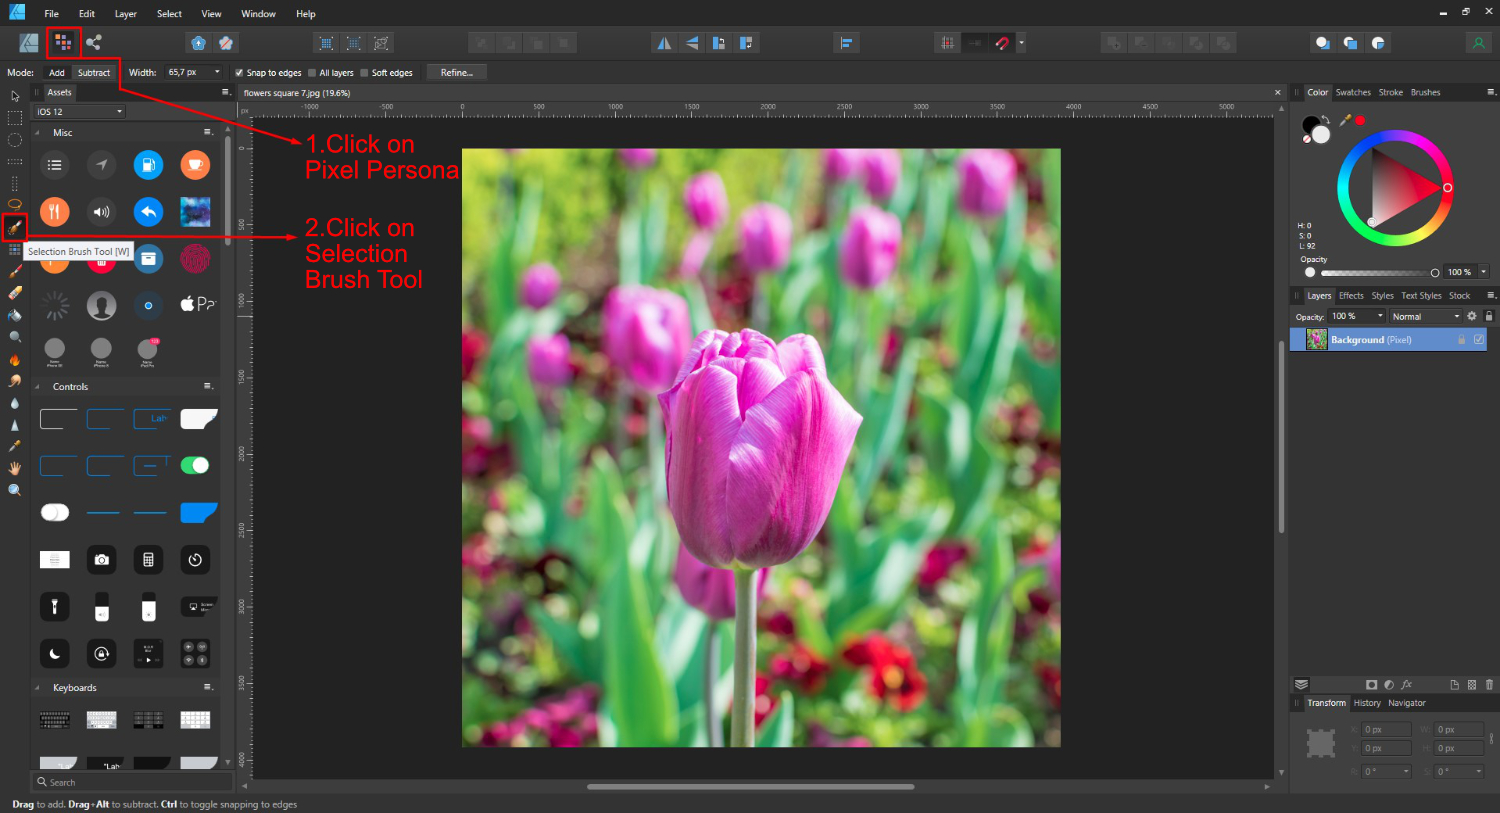Viewport: 1500px width, 813px height.
Task: Uncheck Snap to edges
Action: tap(238, 72)
